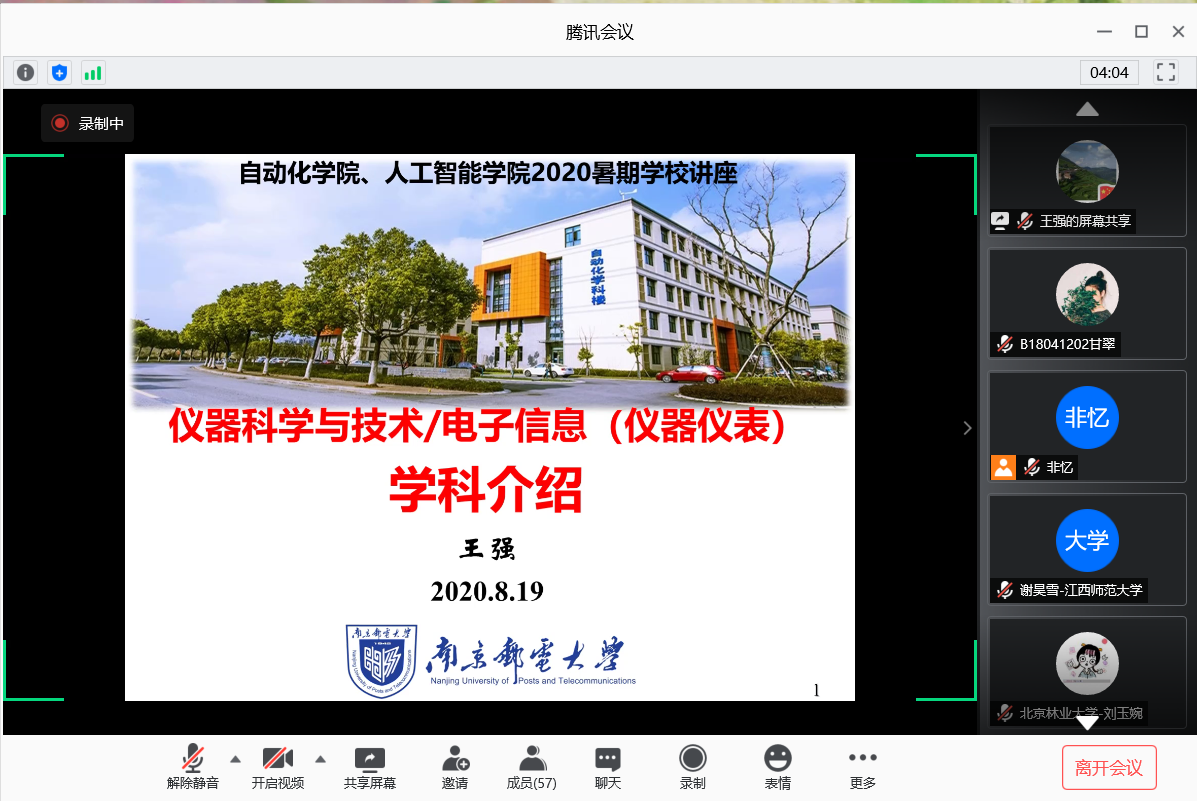Image resolution: width=1197 pixels, height=801 pixels.
Task: Enter full screen mode icon
Action: [1166, 72]
